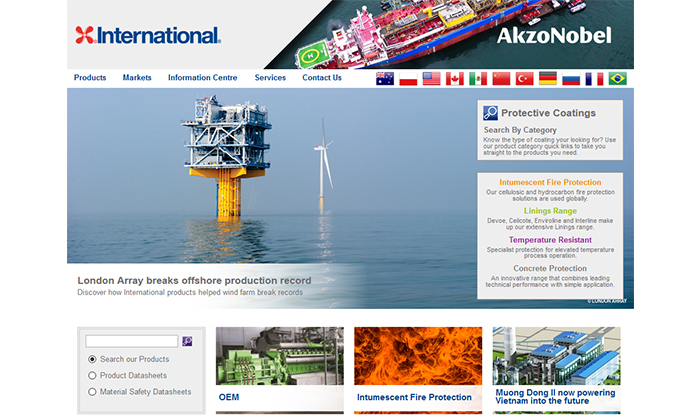700x420 pixels.
Task: Click Muong Dong II Vietnam card title
Action: [555, 397]
